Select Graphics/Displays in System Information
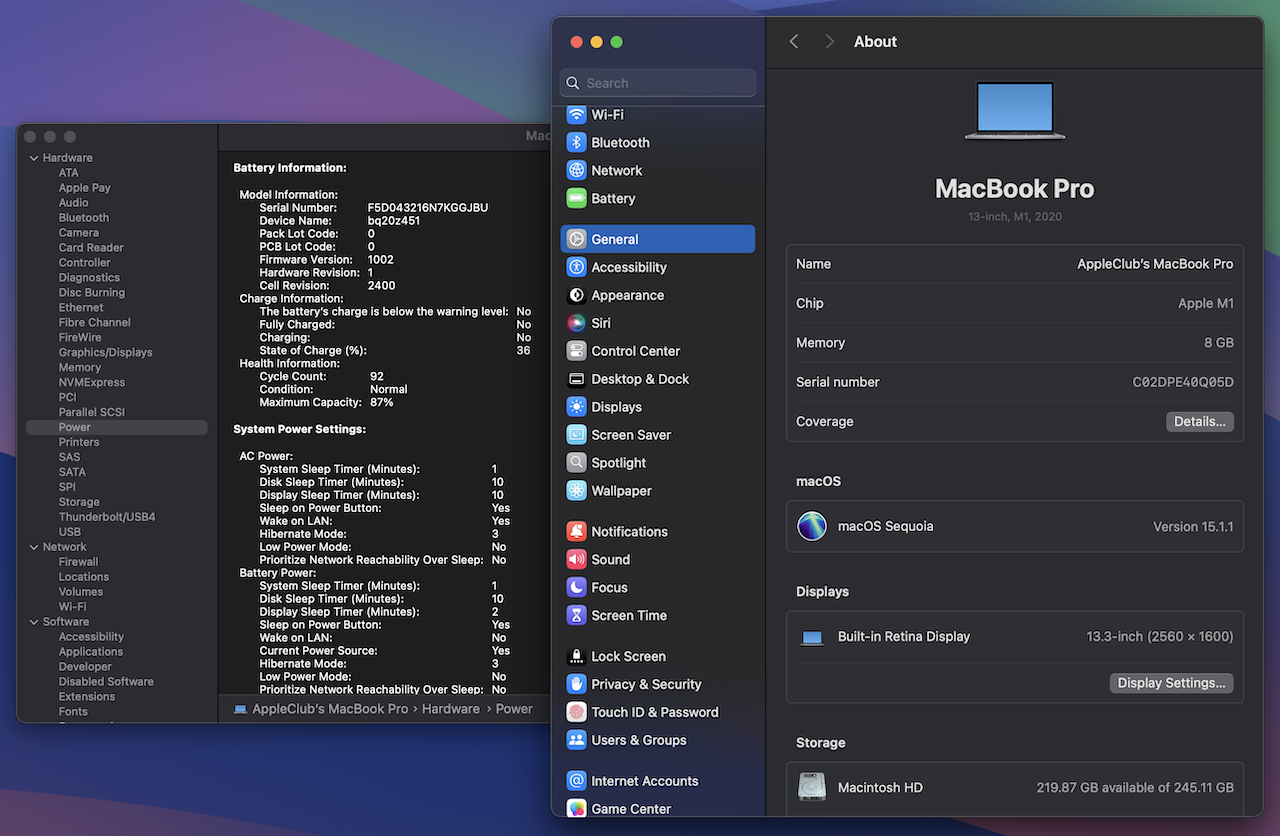The width and height of the screenshot is (1280, 836). (105, 352)
